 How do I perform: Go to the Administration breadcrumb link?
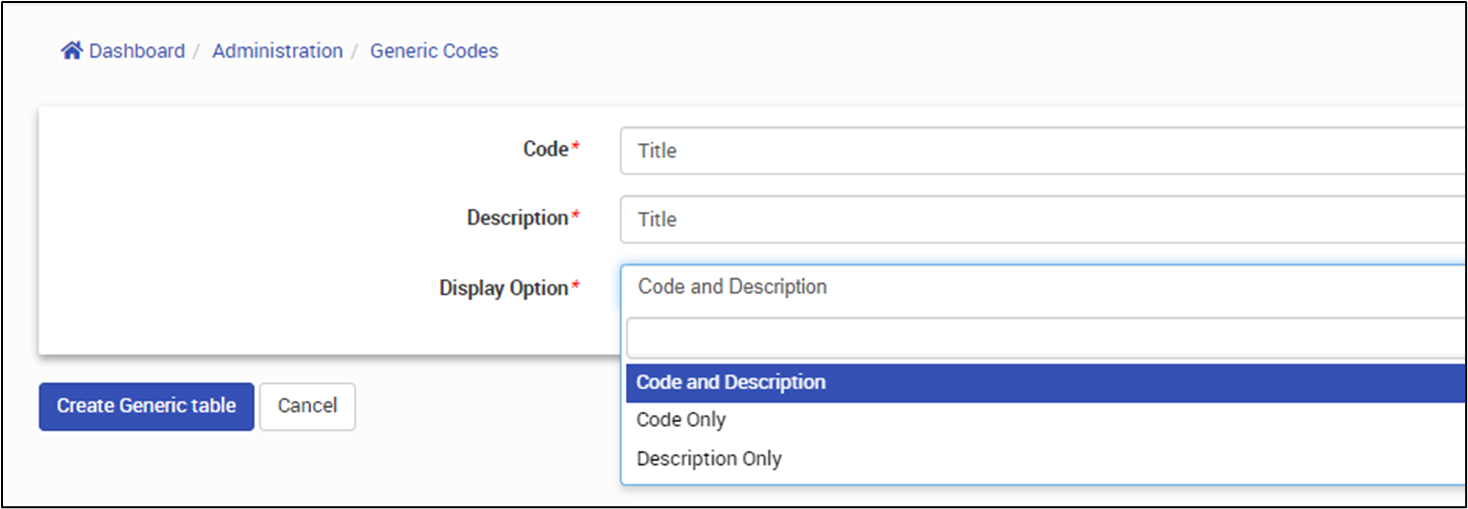click(277, 51)
